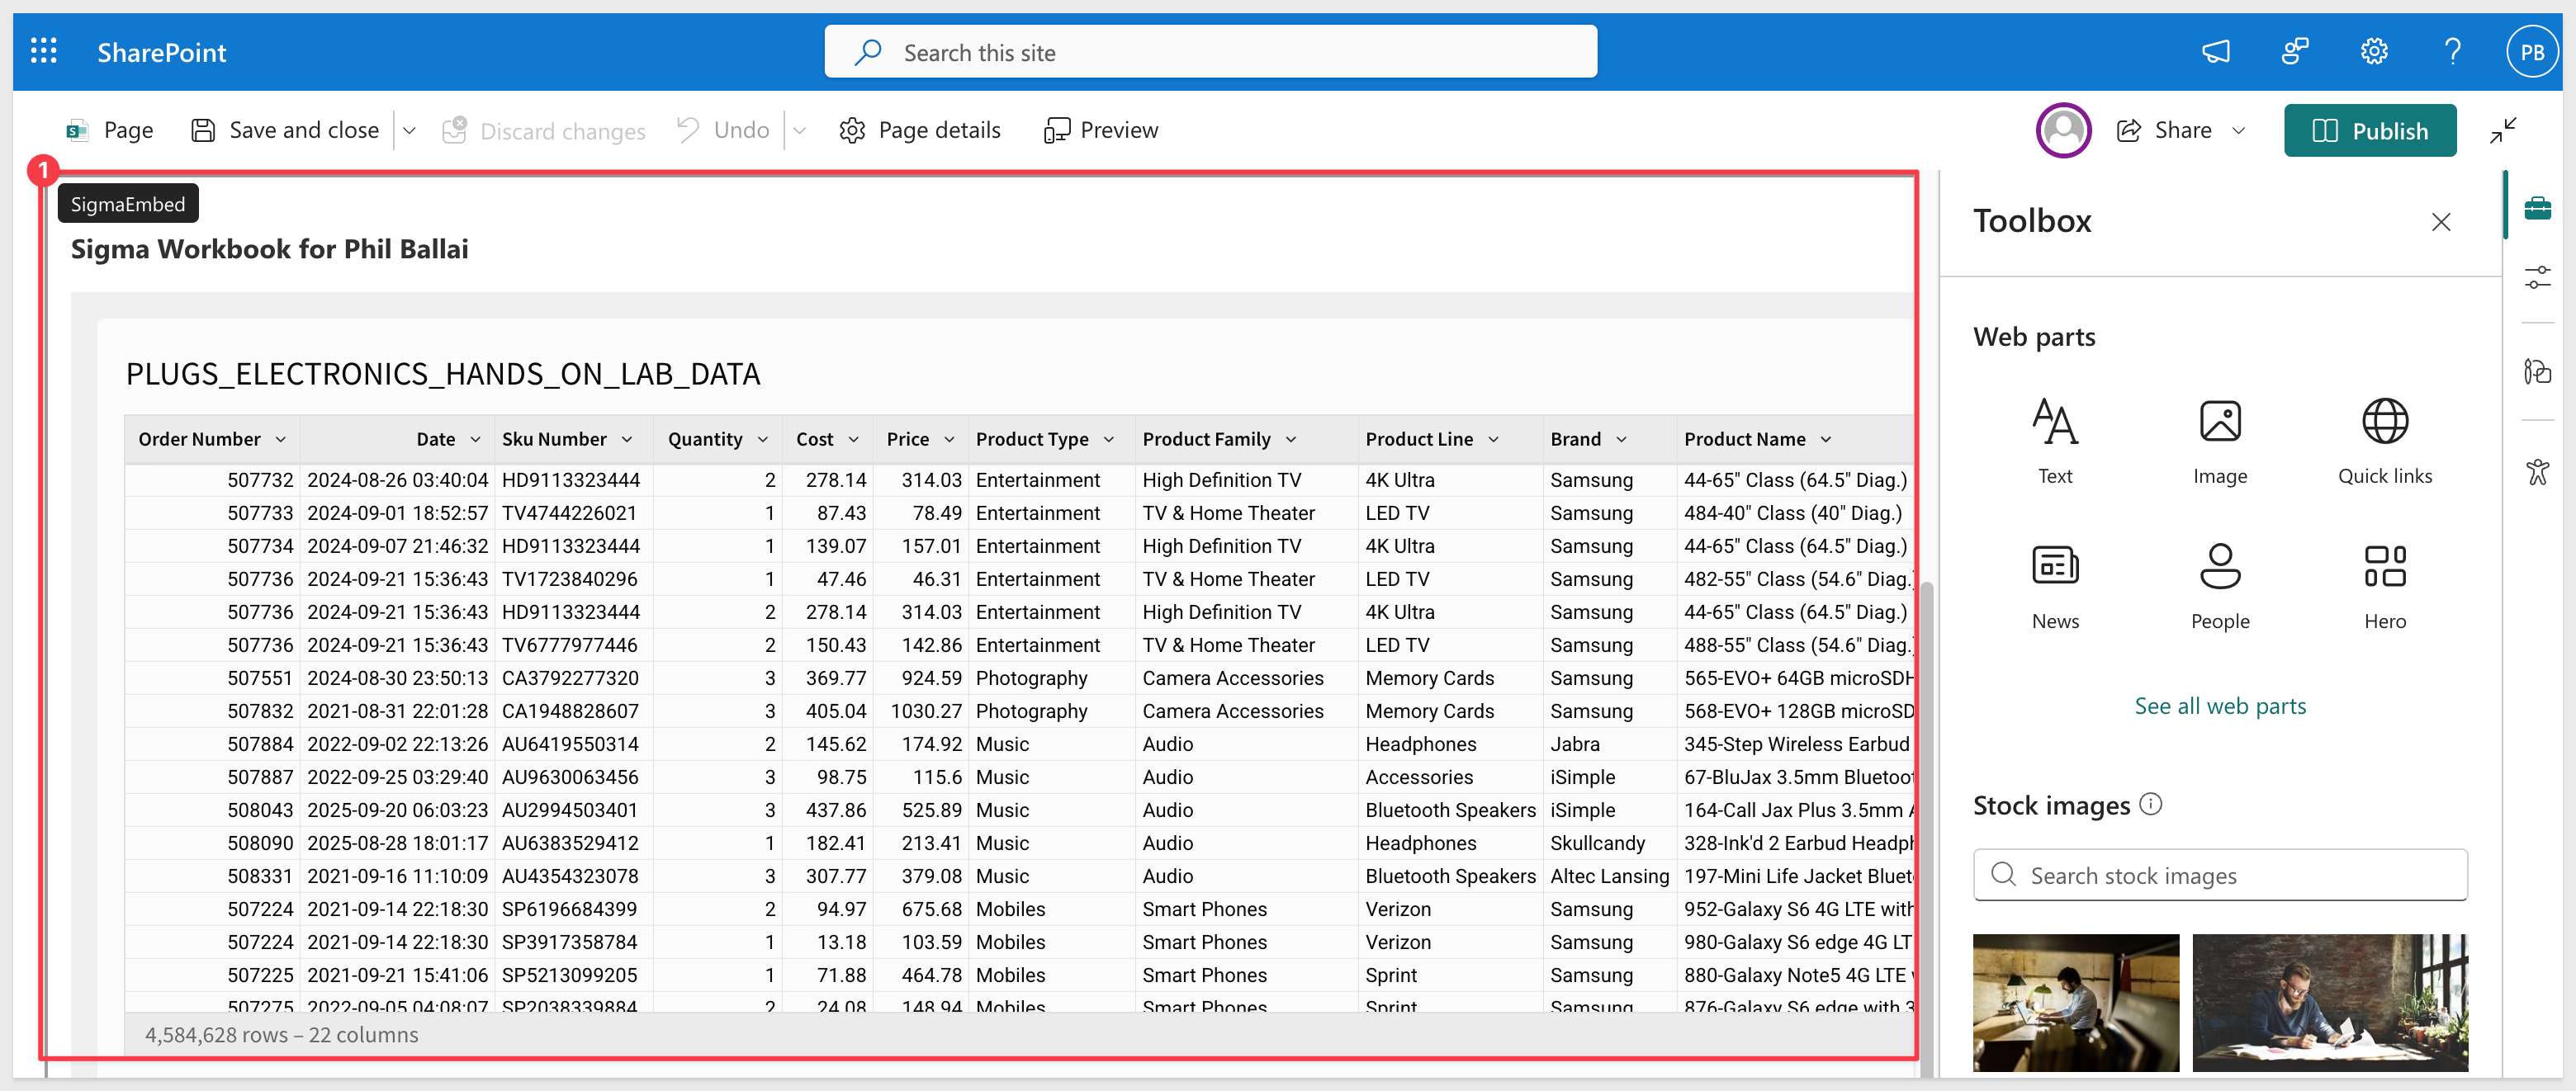The width and height of the screenshot is (2576, 1091).
Task: Open the Sku Number column dropdown
Action: tap(627, 439)
